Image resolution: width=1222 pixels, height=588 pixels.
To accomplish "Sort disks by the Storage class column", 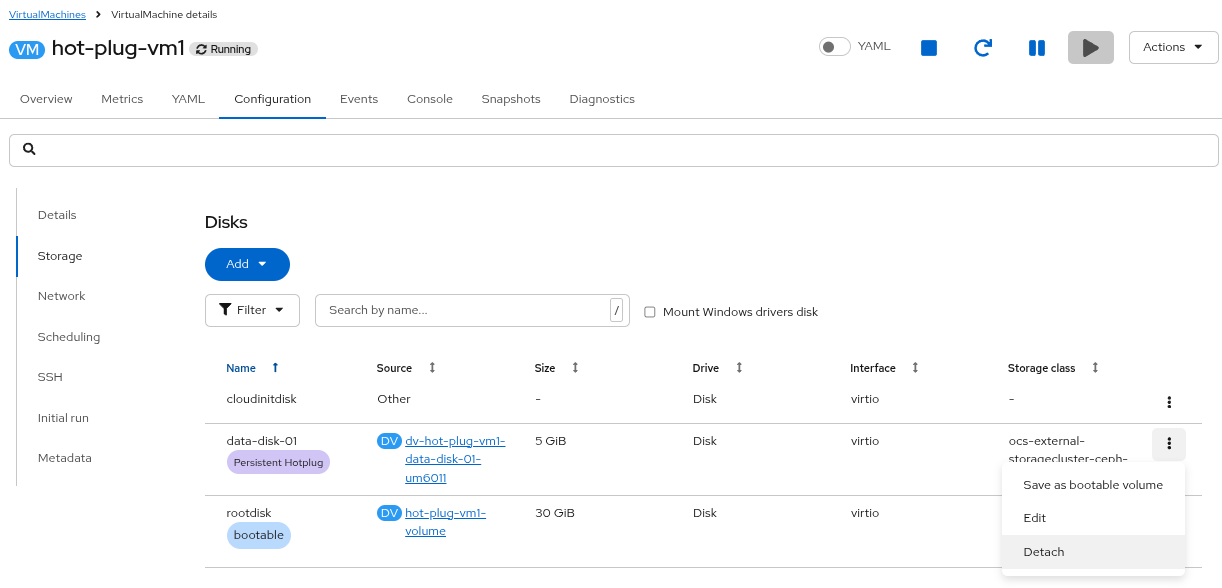I will [1095, 368].
